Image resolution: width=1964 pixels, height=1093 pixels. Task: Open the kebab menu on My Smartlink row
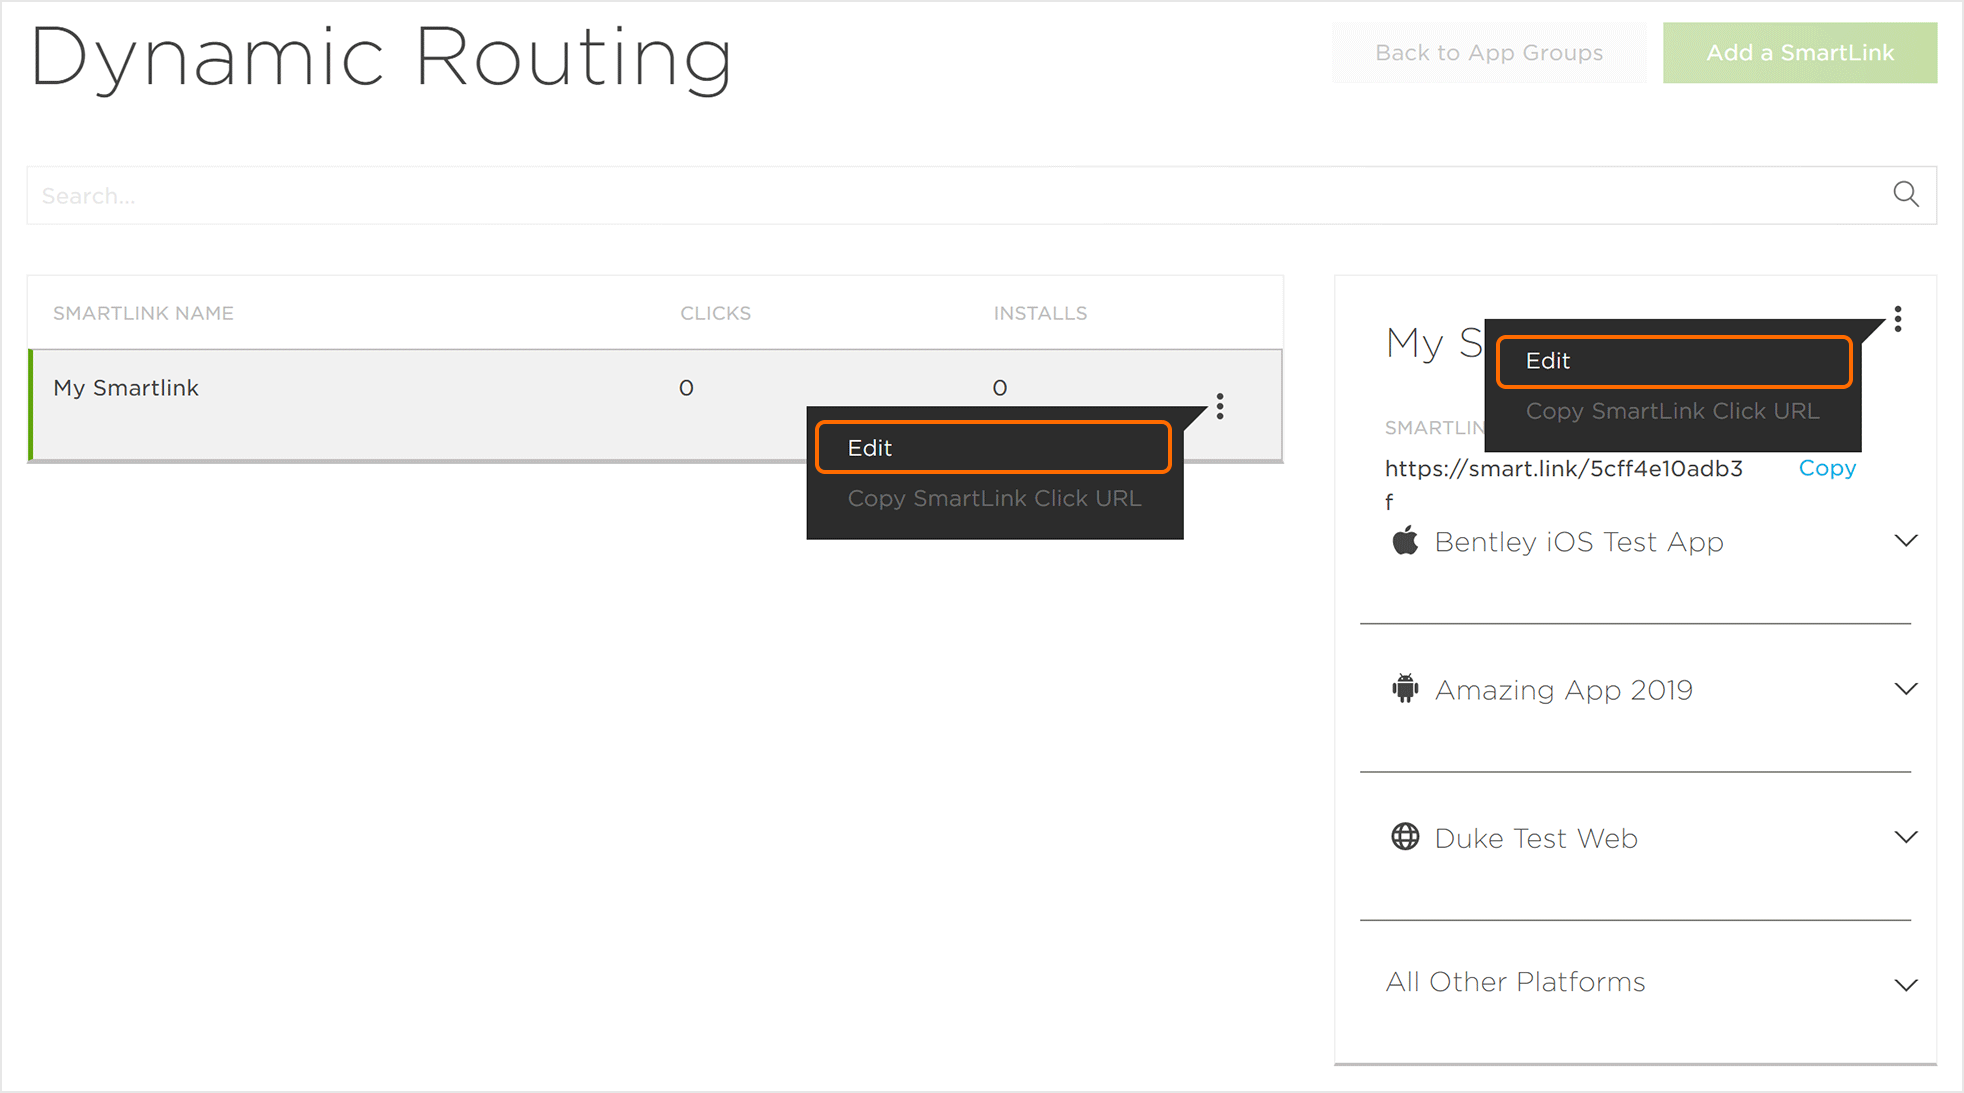1220,406
